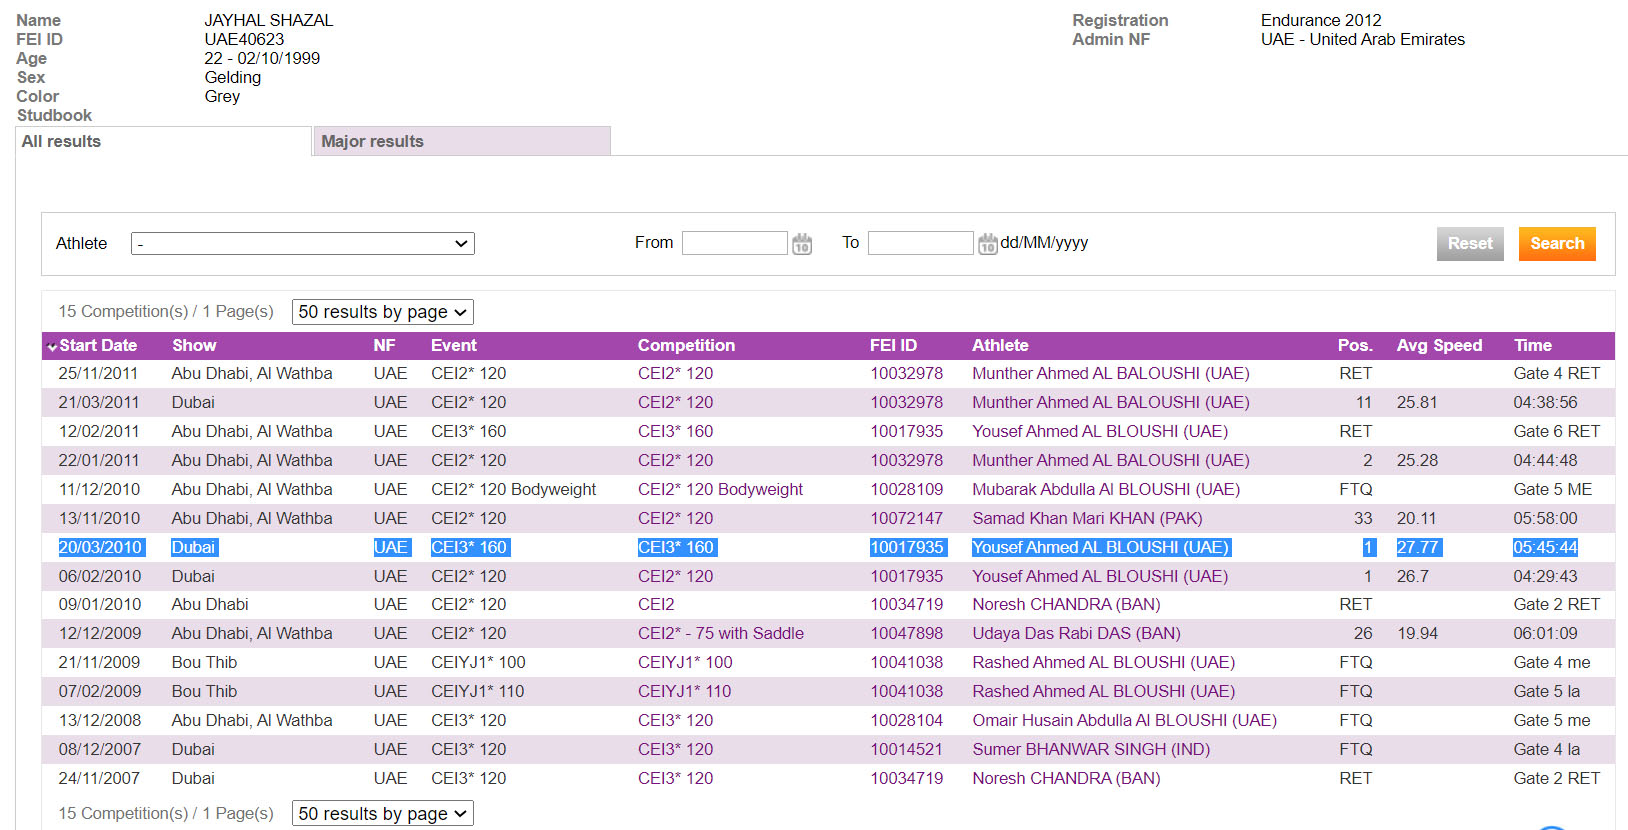Open top results-per-page dropdown
The height and width of the screenshot is (830, 1628).
click(382, 312)
